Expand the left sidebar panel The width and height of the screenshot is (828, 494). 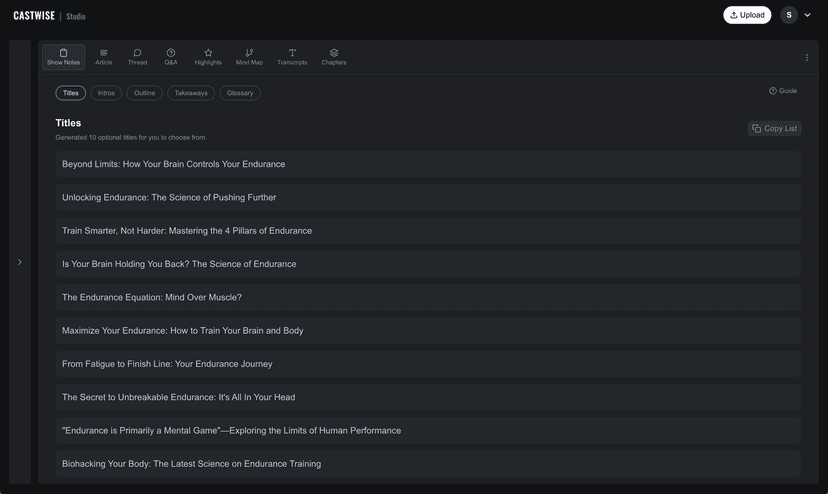point(20,262)
